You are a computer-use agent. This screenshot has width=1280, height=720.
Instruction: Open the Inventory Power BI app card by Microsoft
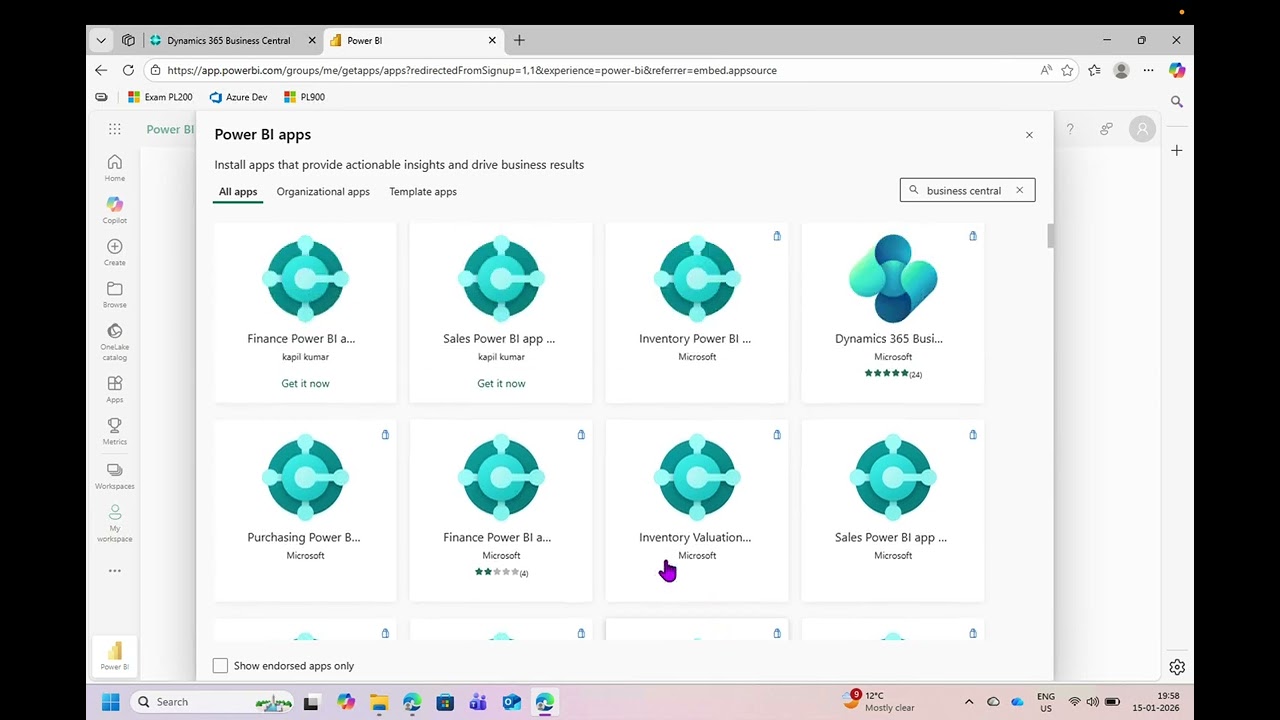pos(697,312)
